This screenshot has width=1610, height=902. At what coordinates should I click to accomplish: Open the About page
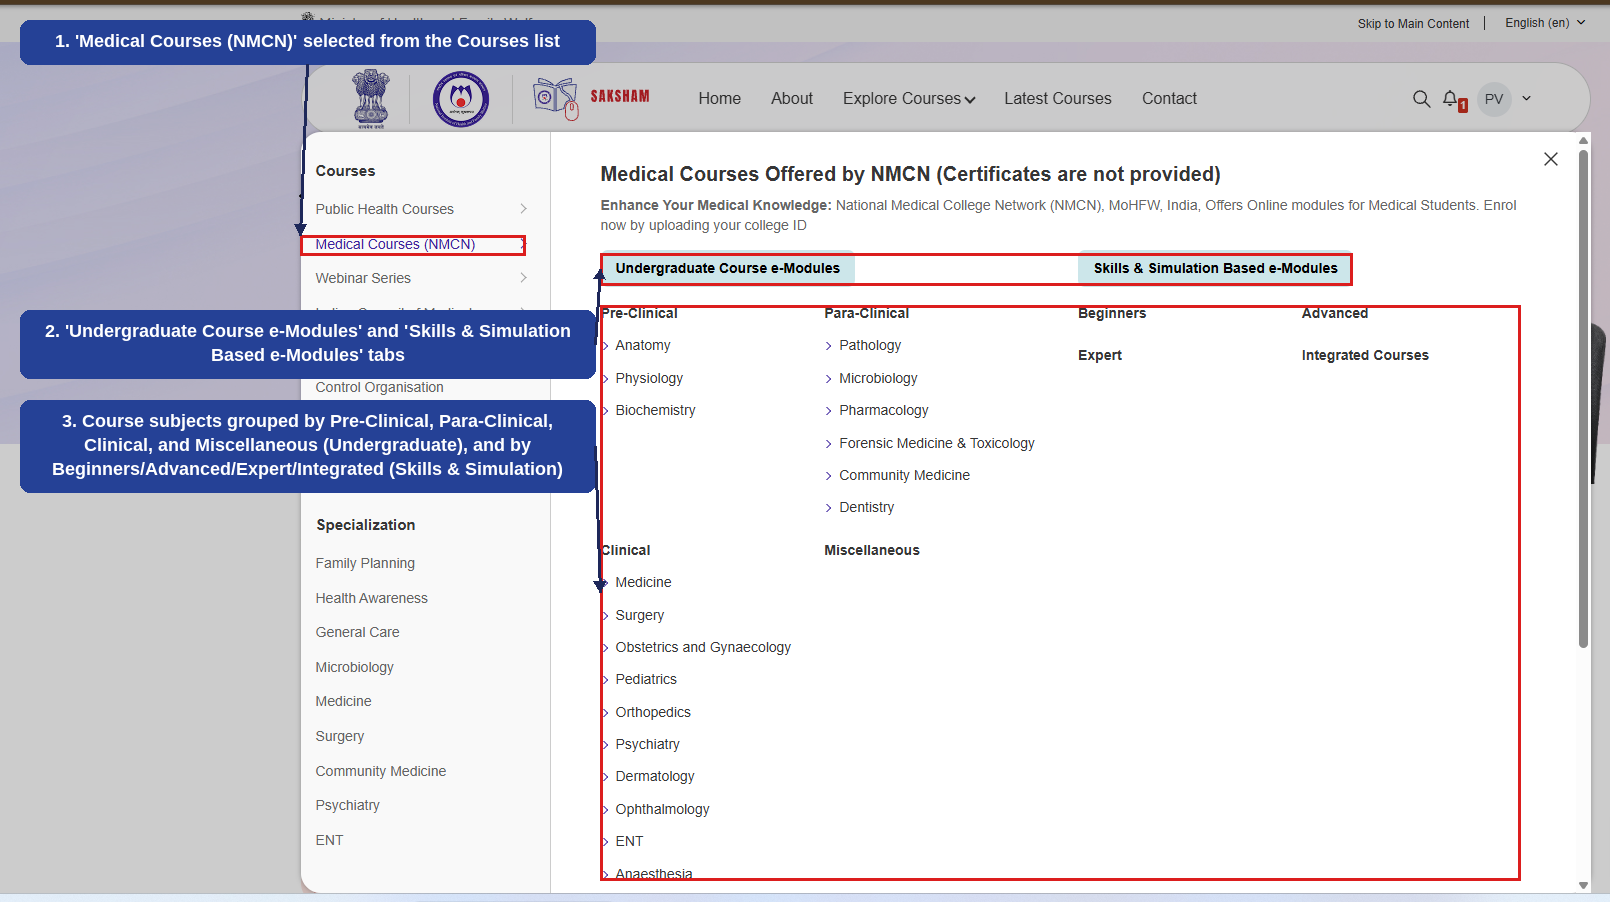pyautogui.click(x=792, y=98)
